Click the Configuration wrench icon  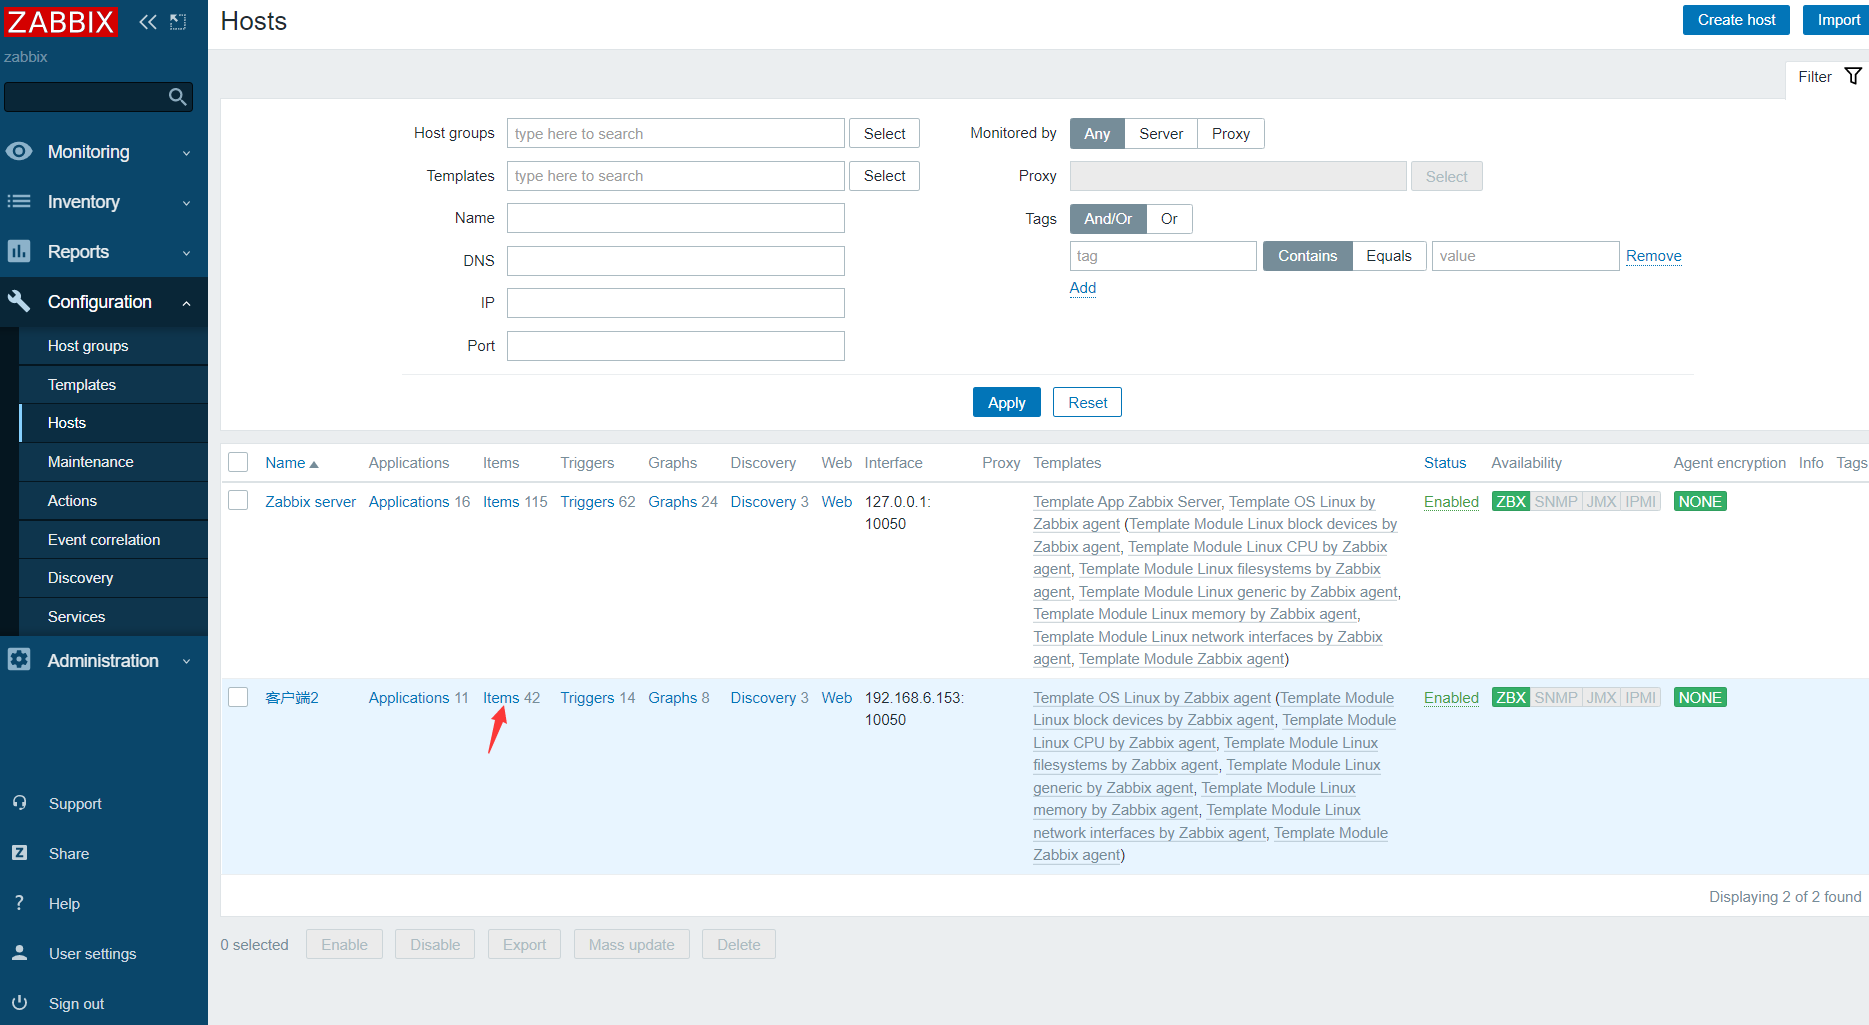(19, 301)
